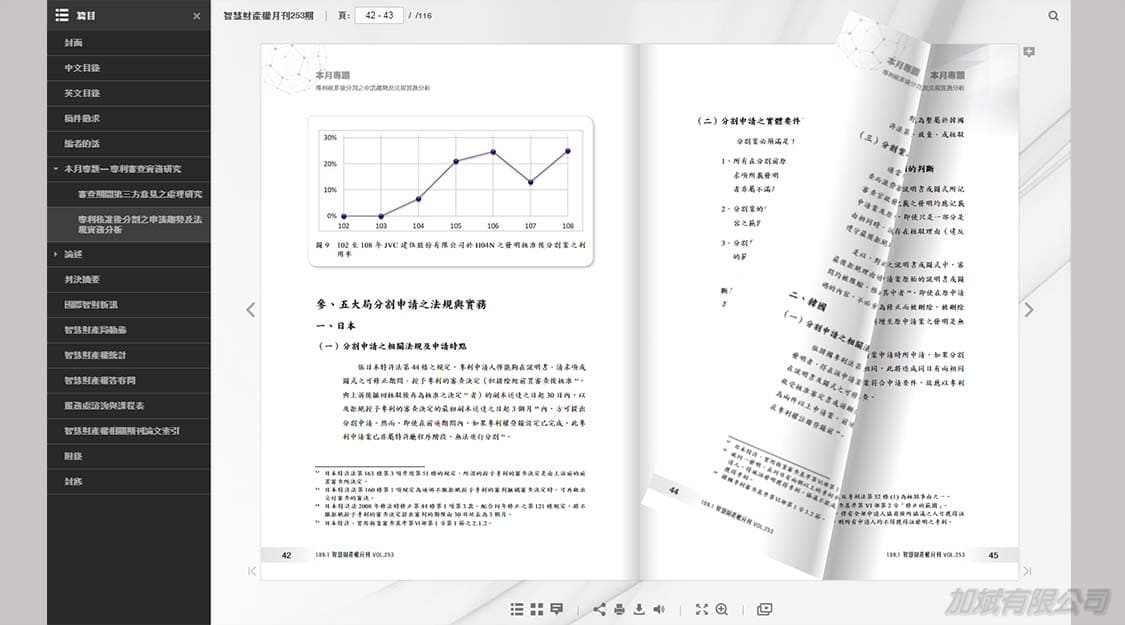Jump to the last page arrow

click(1027, 571)
